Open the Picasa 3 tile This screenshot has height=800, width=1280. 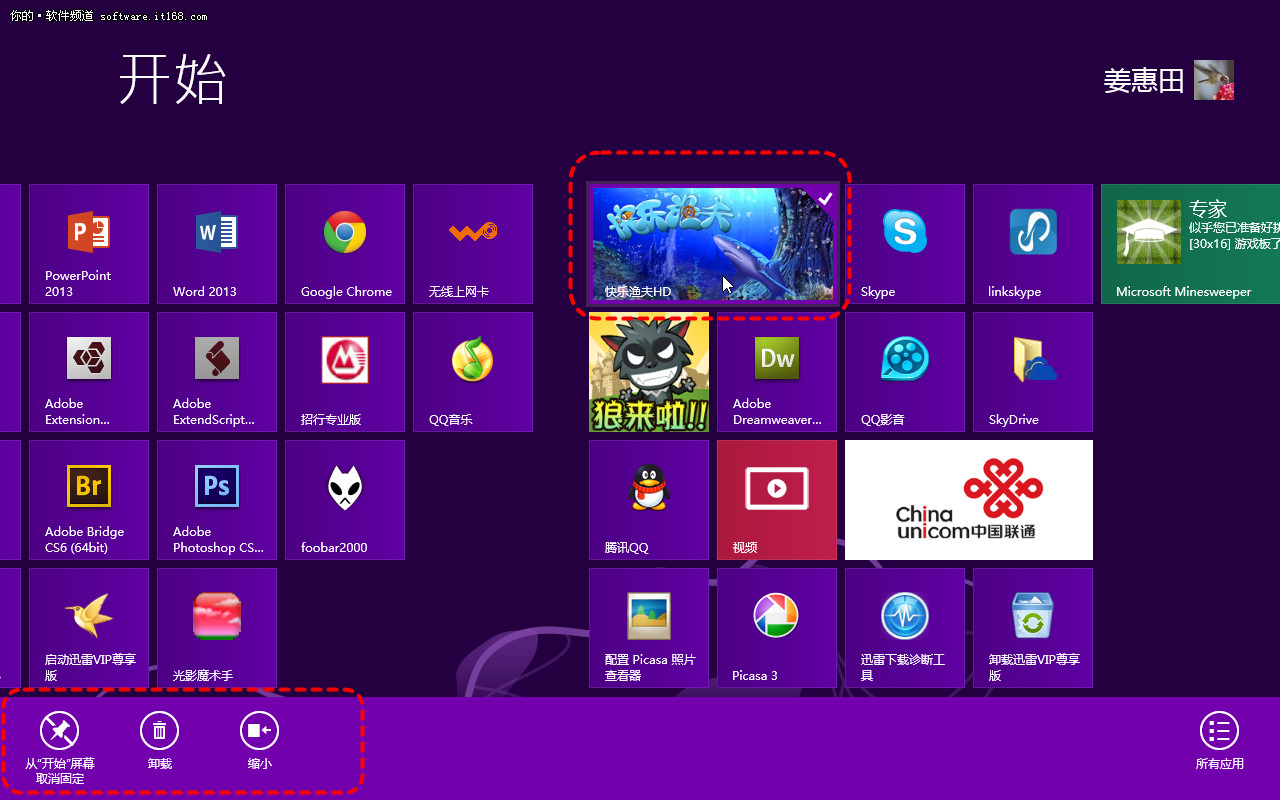[x=777, y=627]
